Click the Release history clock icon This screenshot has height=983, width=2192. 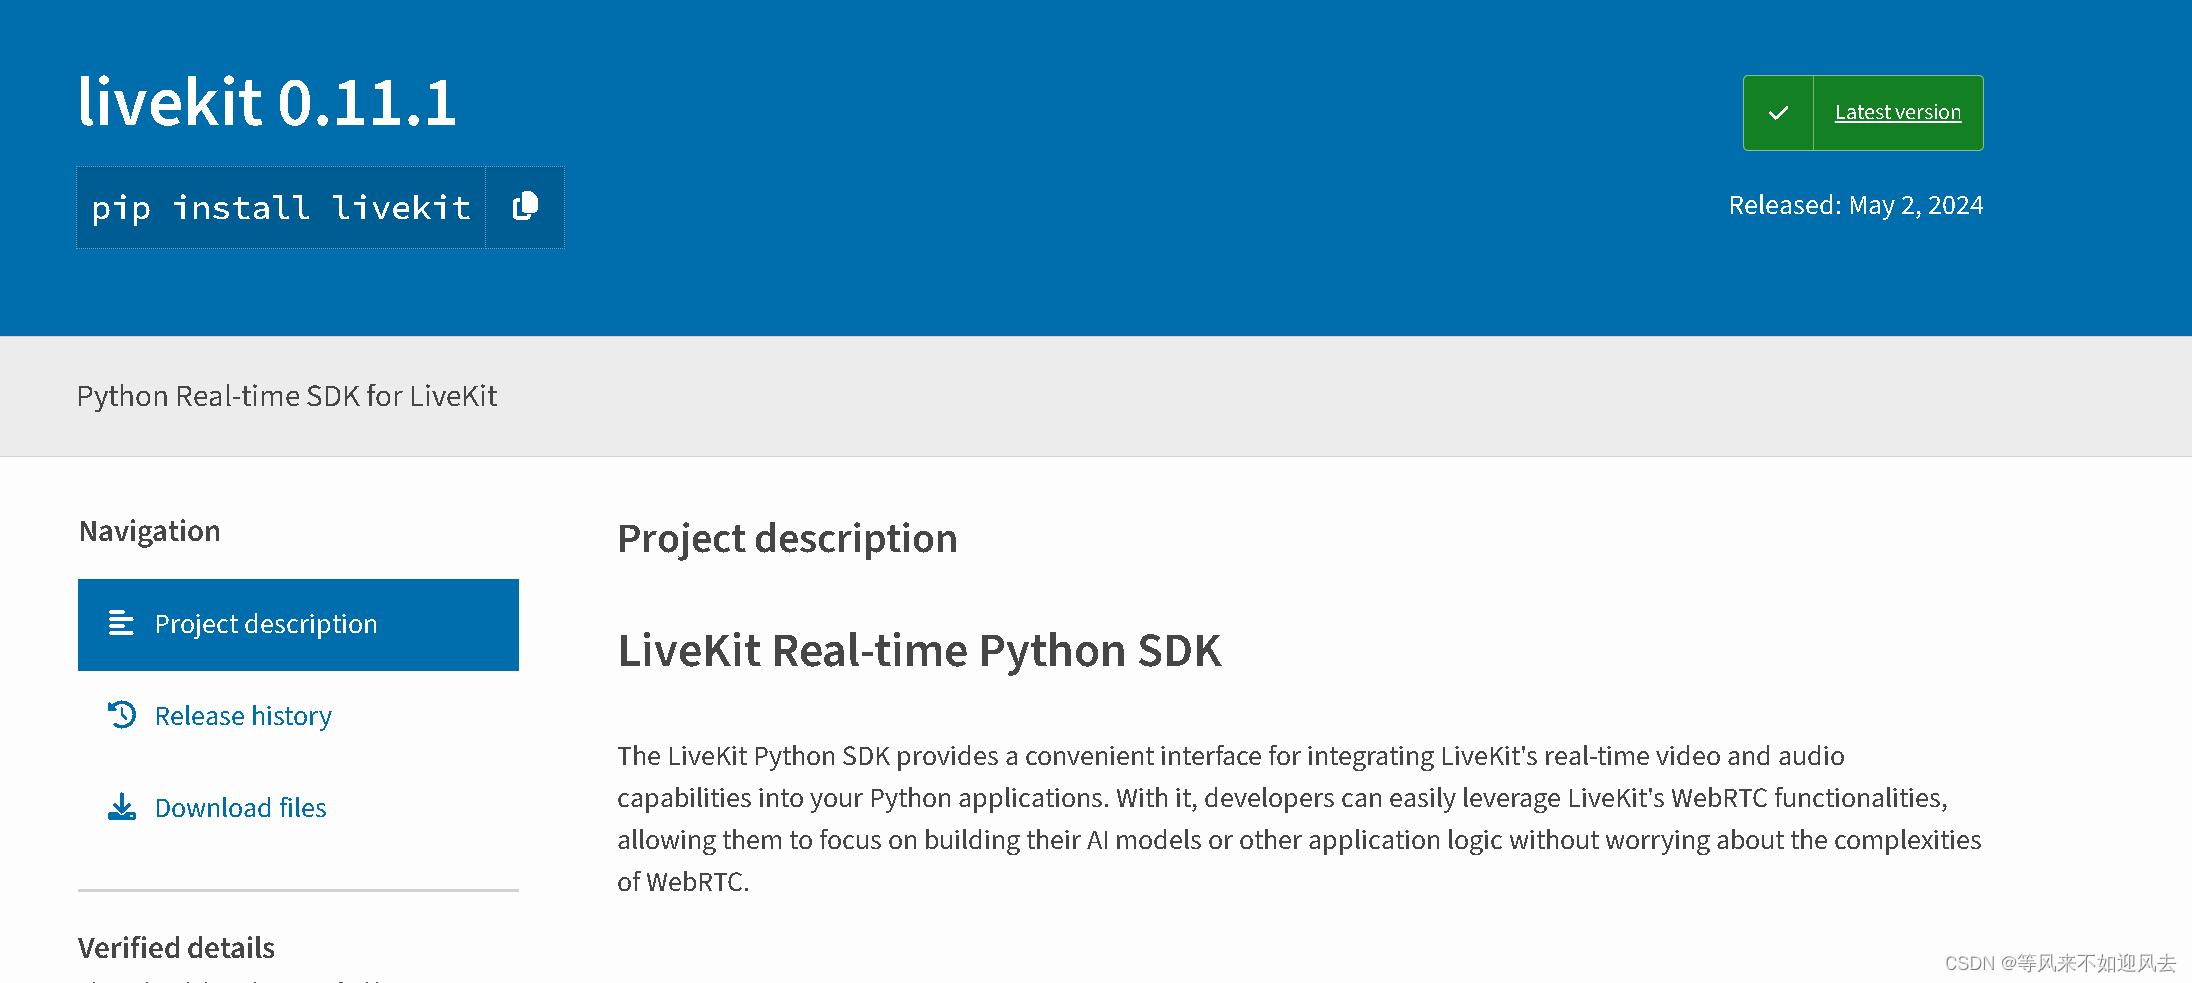coord(121,715)
